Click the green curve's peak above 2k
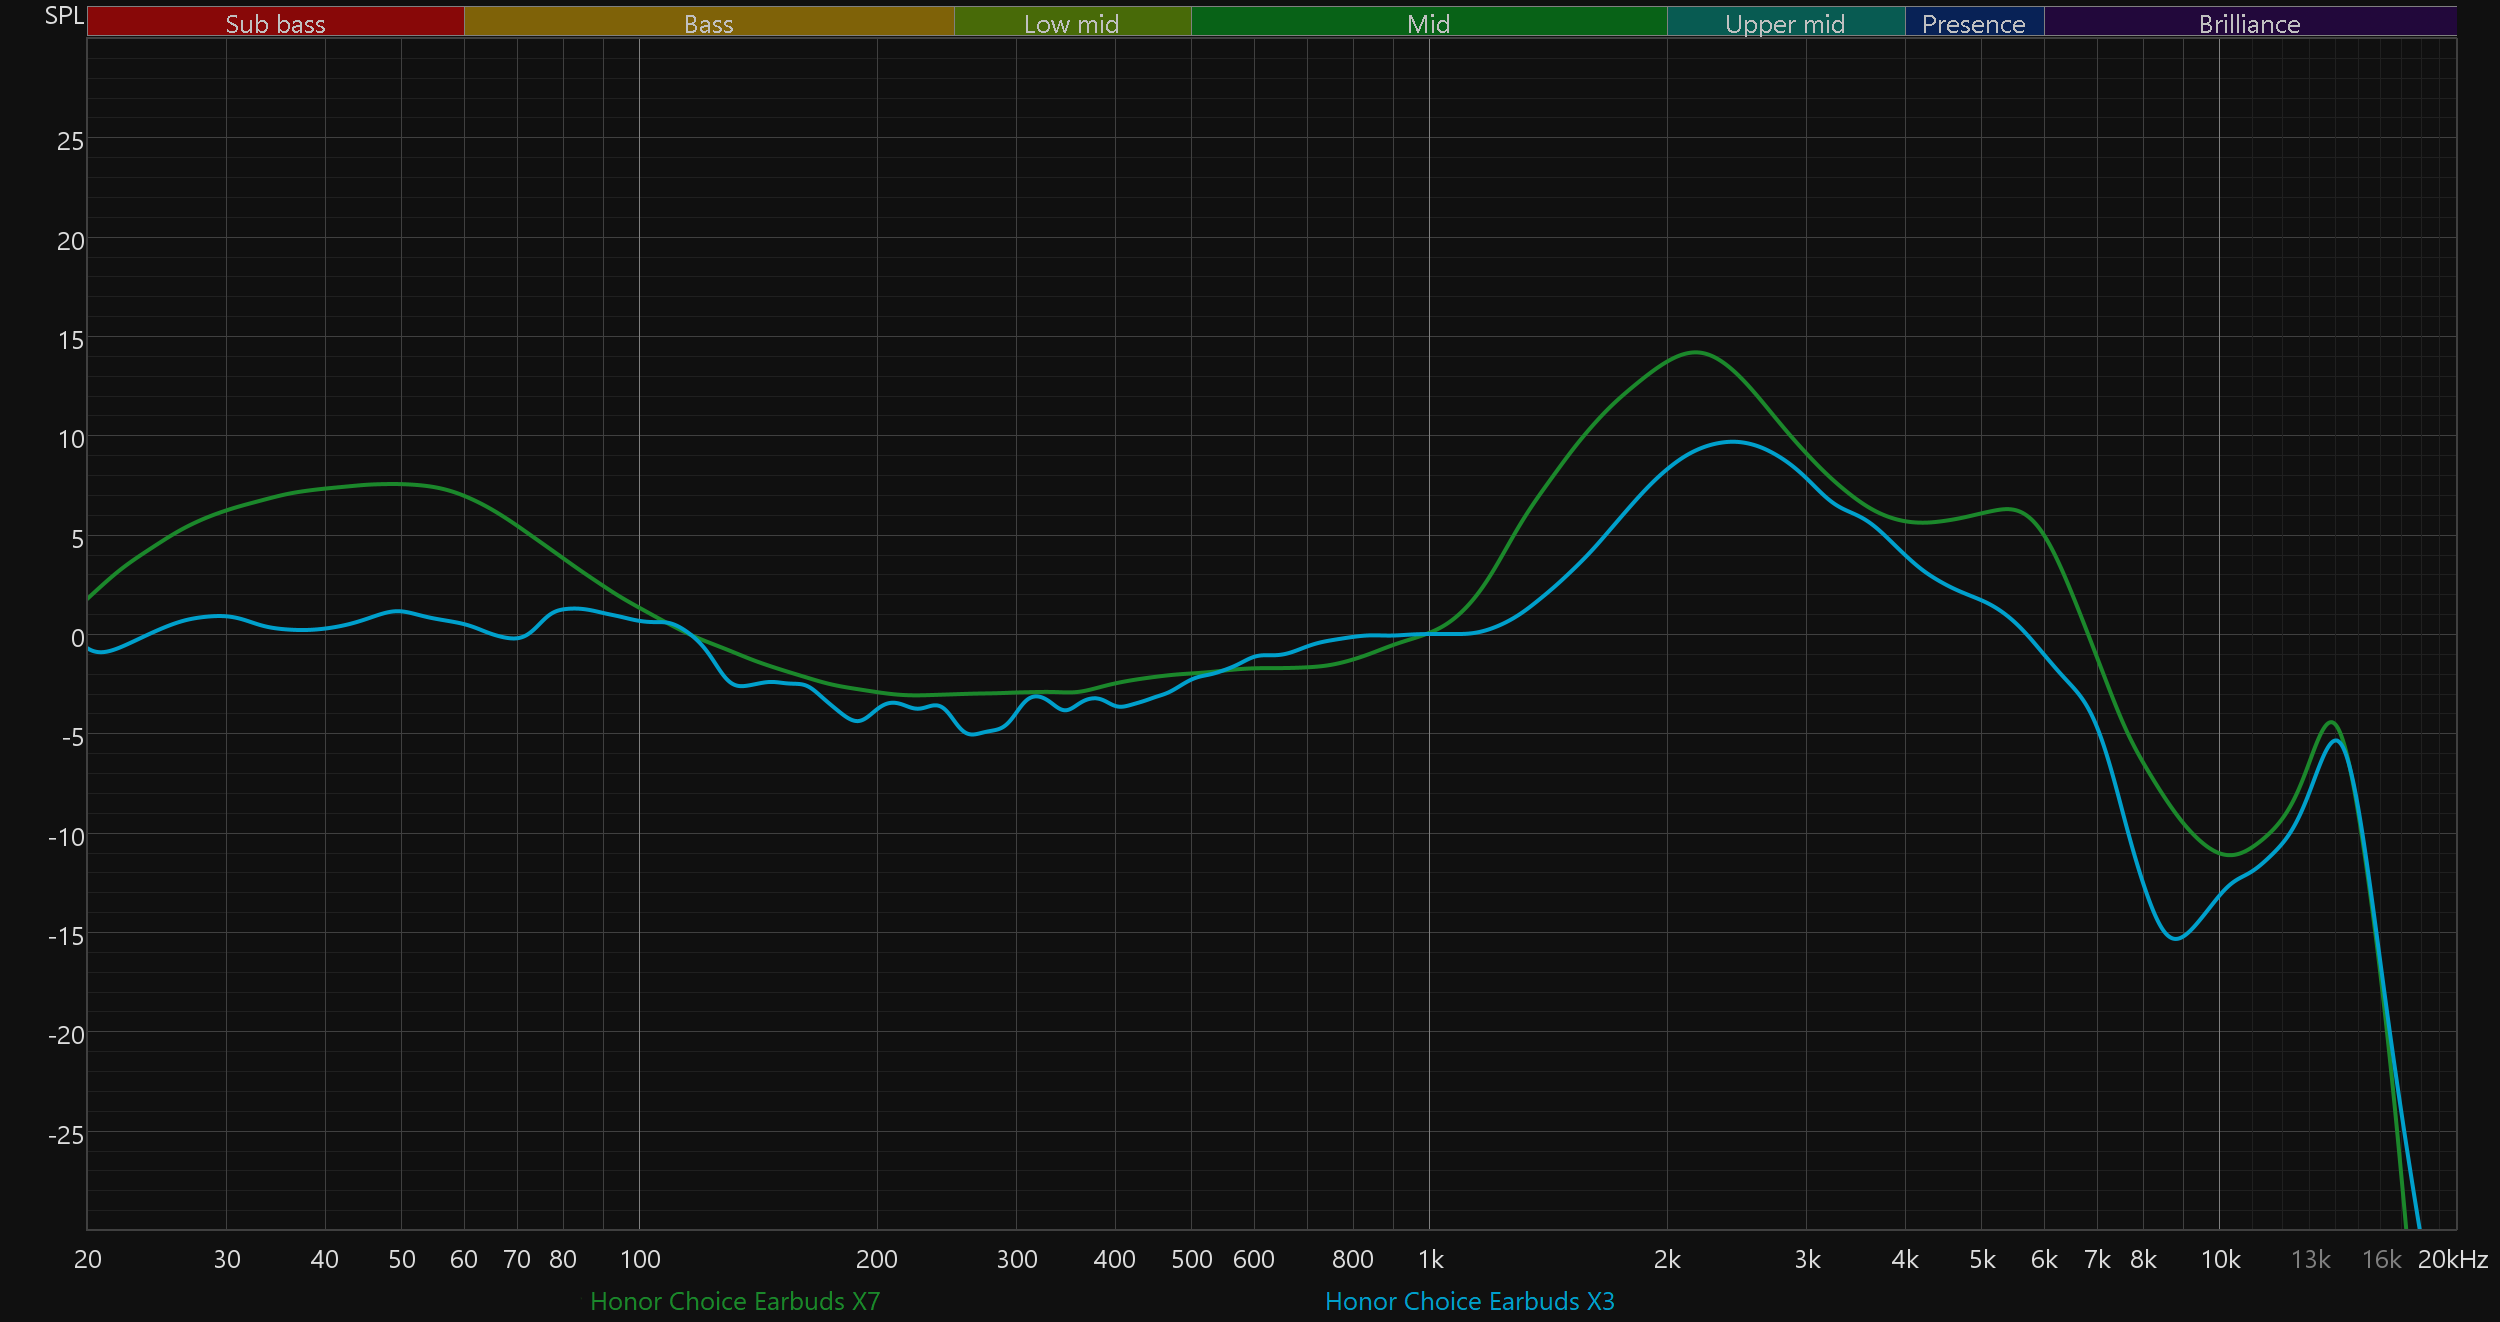Screen dimensions: 2500x1322 1696,352
